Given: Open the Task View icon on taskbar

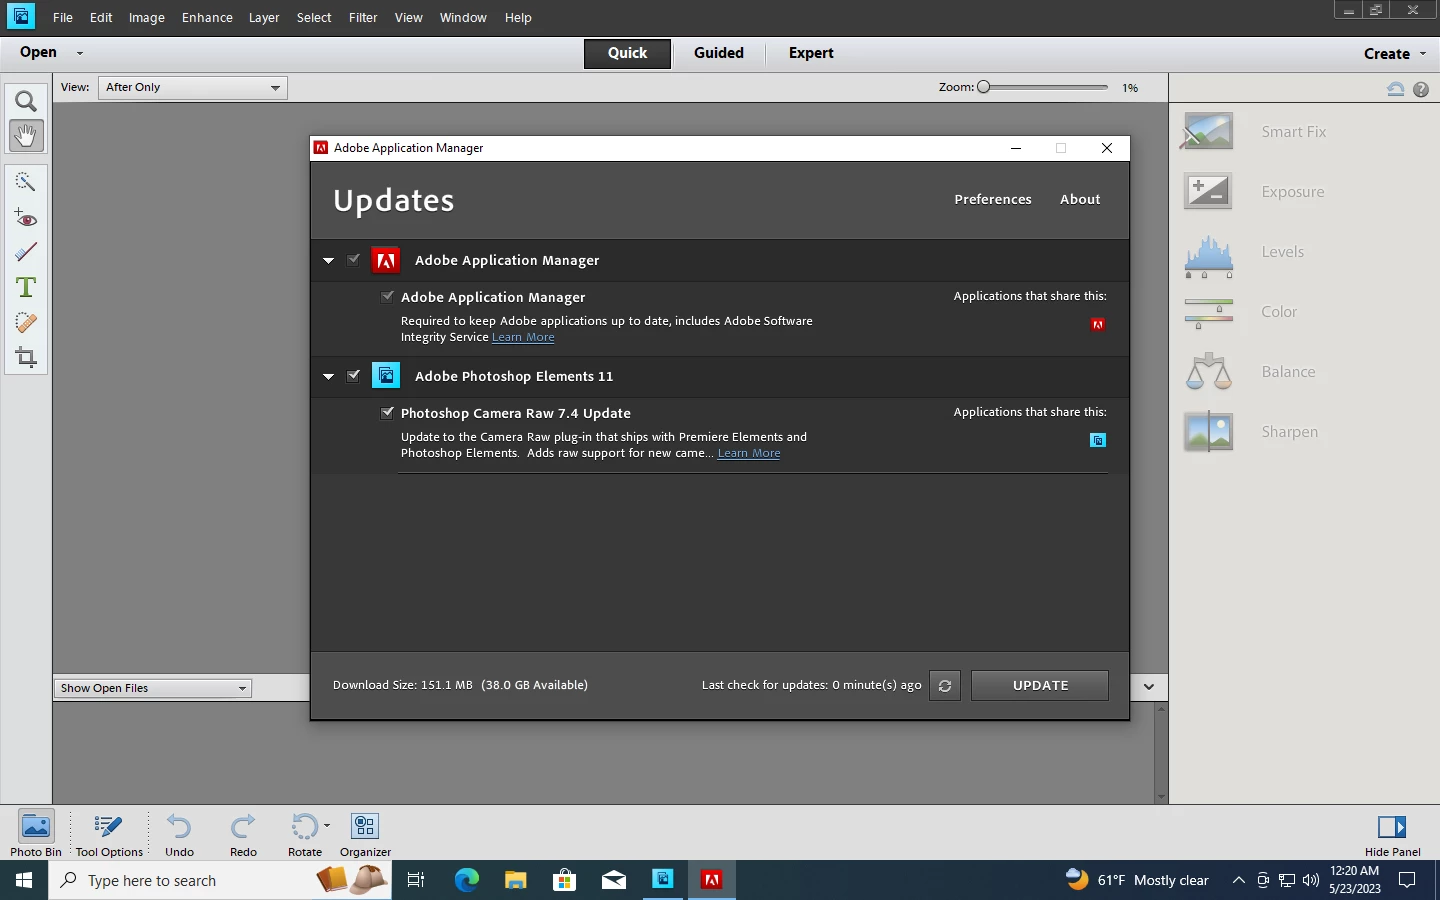Looking at the screenshot, I should tap(416, 880).
